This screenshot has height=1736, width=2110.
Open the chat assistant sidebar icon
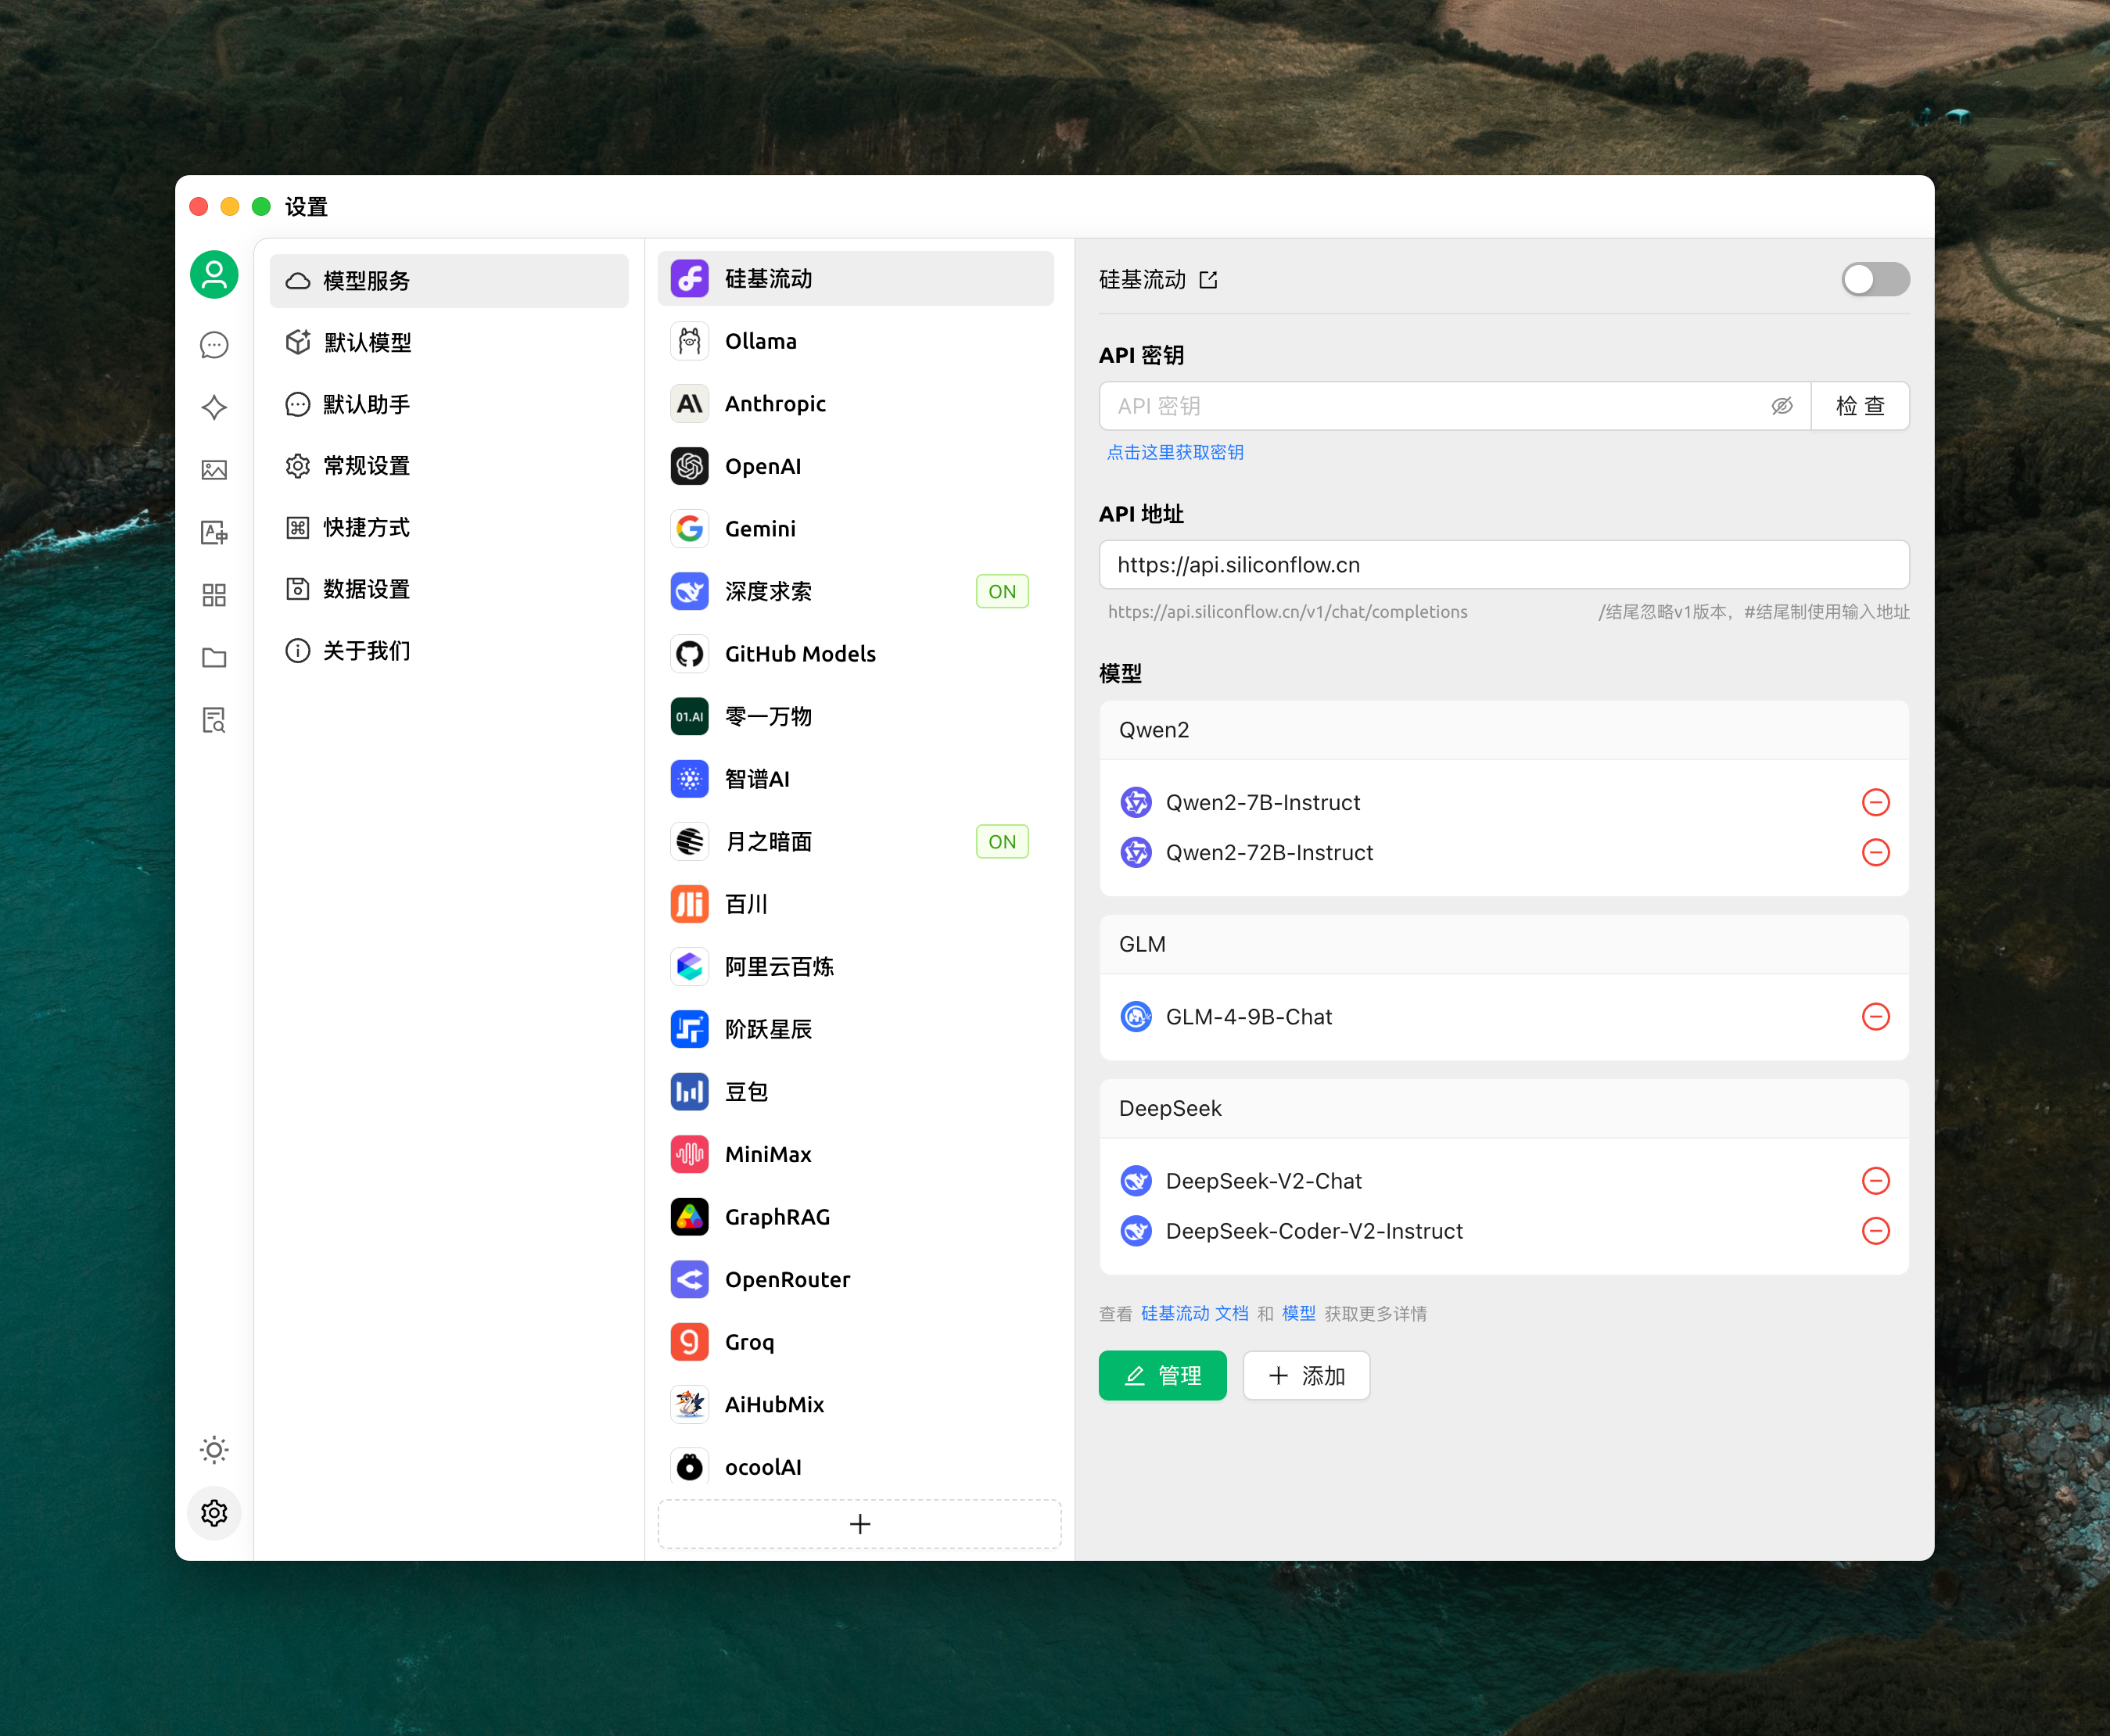point(214,345)
